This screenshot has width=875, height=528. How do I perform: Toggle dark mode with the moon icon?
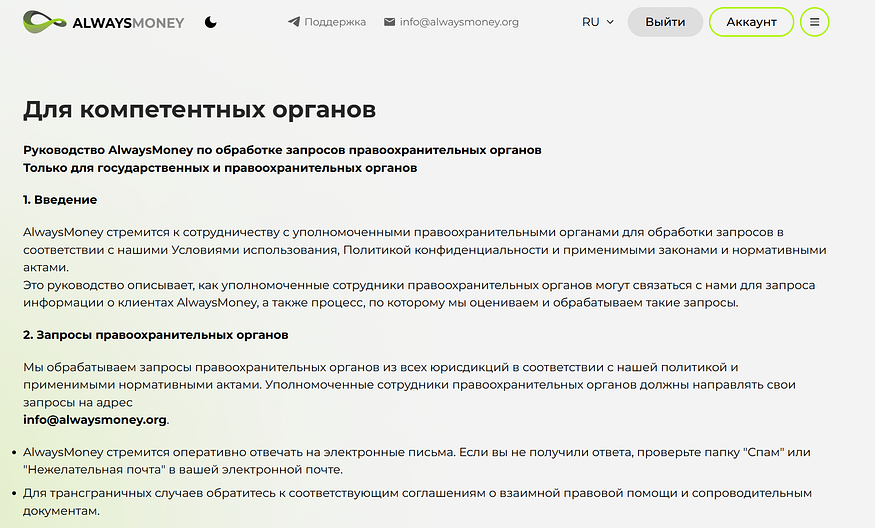pos(210,22)
